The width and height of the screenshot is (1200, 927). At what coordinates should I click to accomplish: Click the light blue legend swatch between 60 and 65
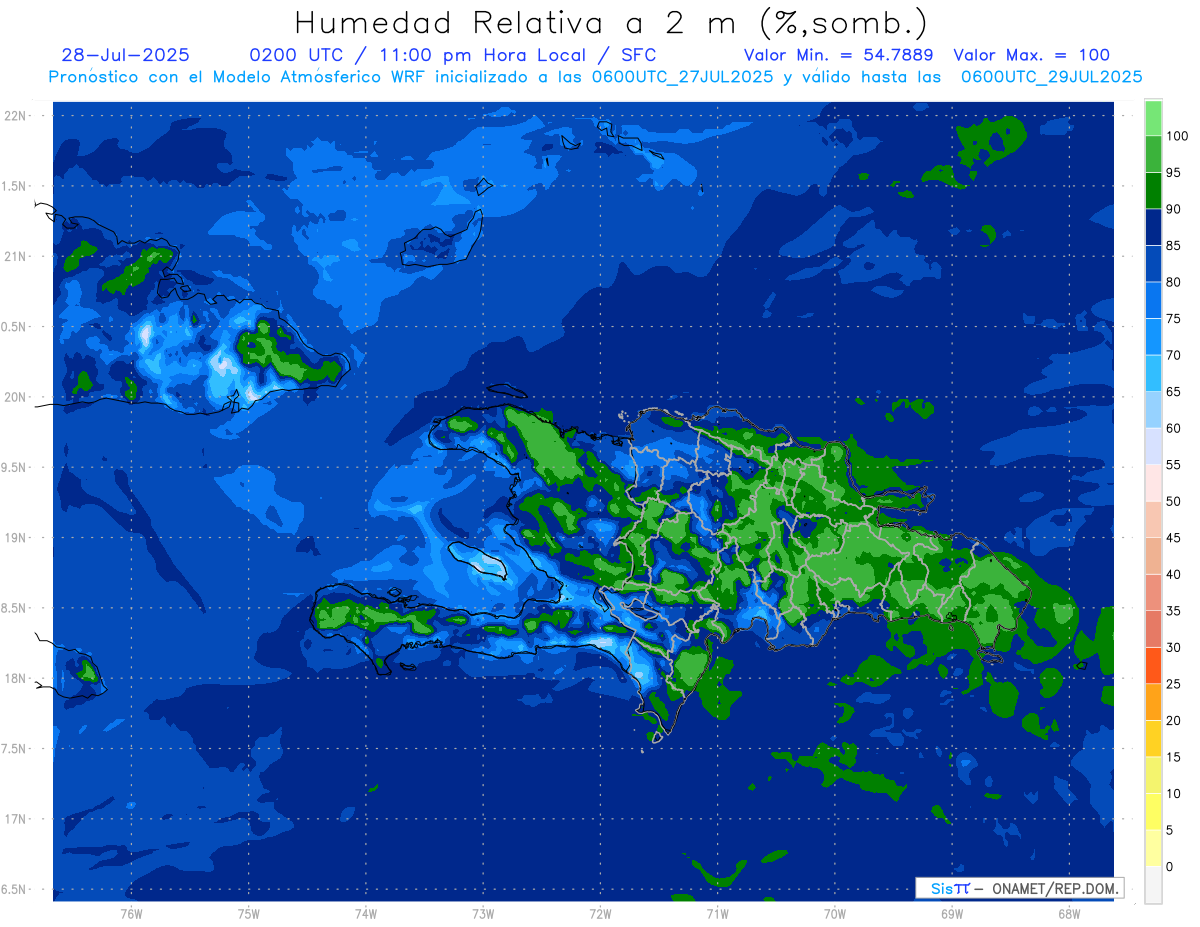pos(1153,410)
